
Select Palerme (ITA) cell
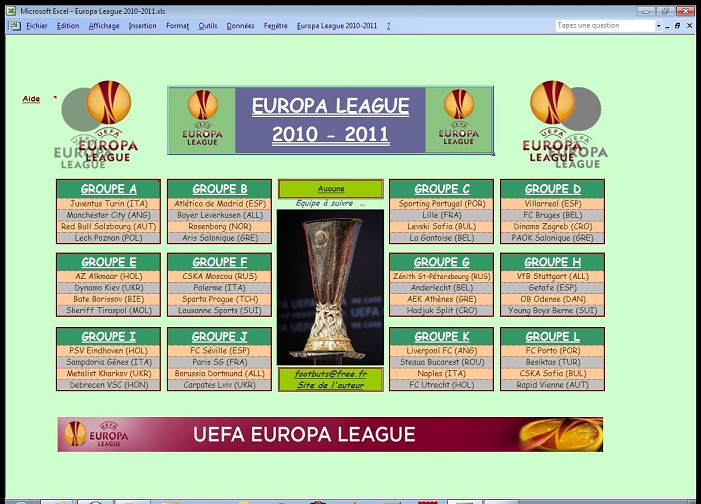pos(220,288)
